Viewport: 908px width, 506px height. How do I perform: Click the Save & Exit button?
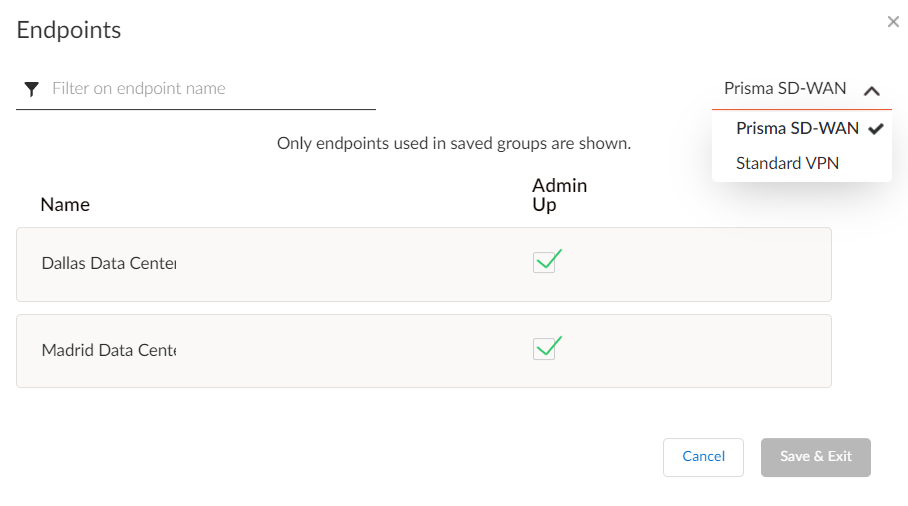(815, 457)
